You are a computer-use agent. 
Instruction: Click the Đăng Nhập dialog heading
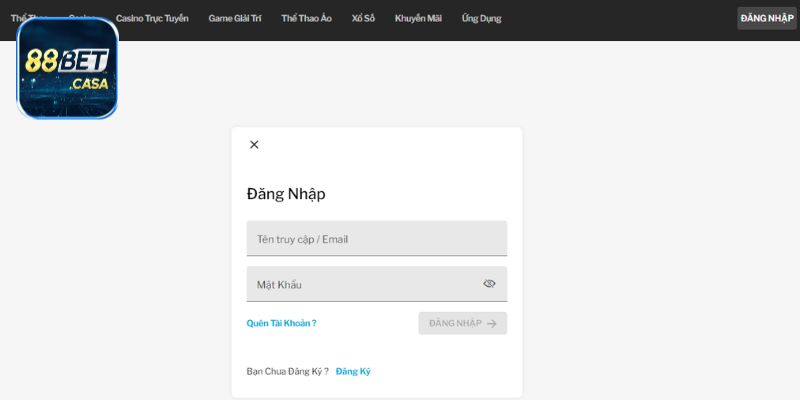click(286, 194)
